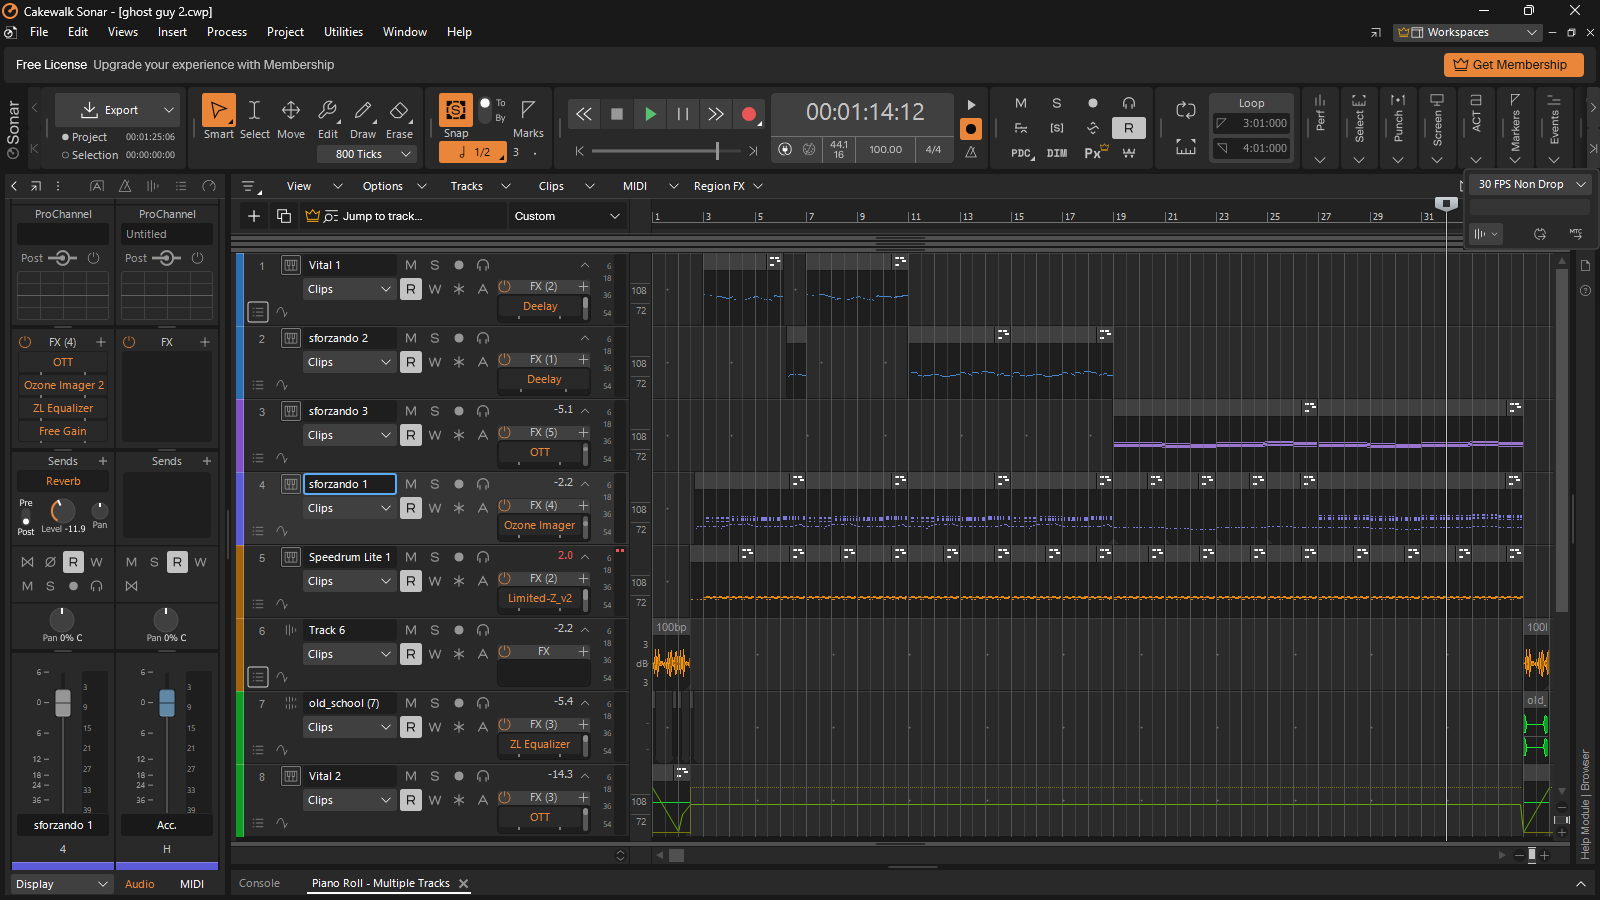Collapse the Speedrum Lite 1 track
This screenshot has height=900, width=1600.
pos(585,557)
